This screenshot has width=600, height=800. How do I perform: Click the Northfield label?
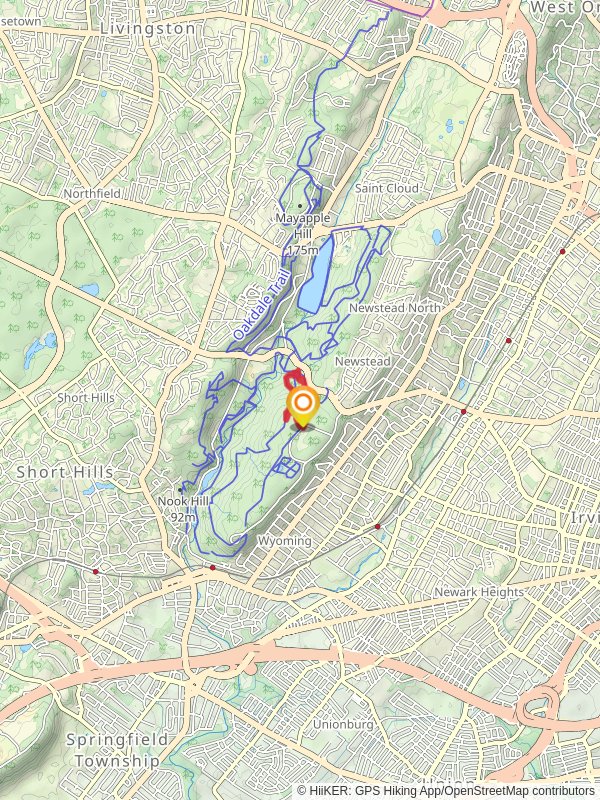click(x=92, y=193)
